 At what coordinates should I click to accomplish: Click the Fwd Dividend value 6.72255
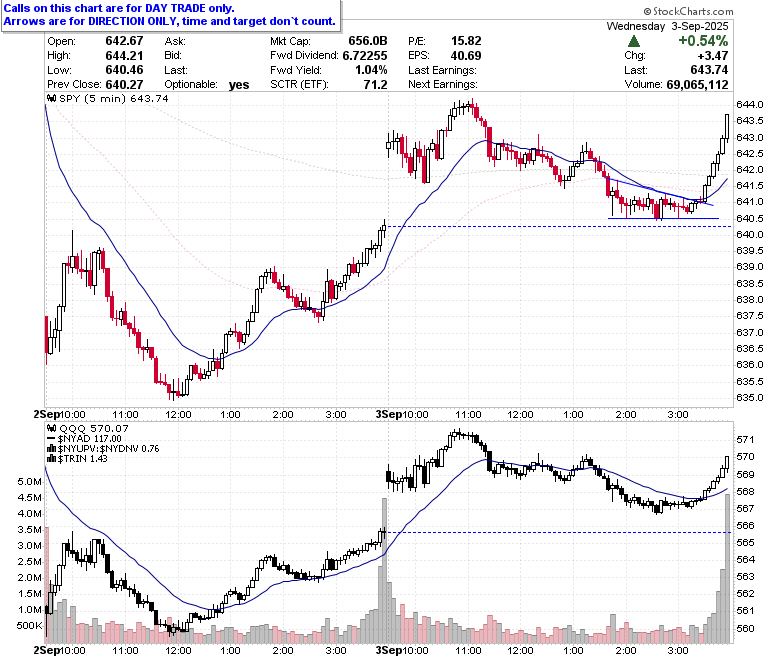coord(365,55)
